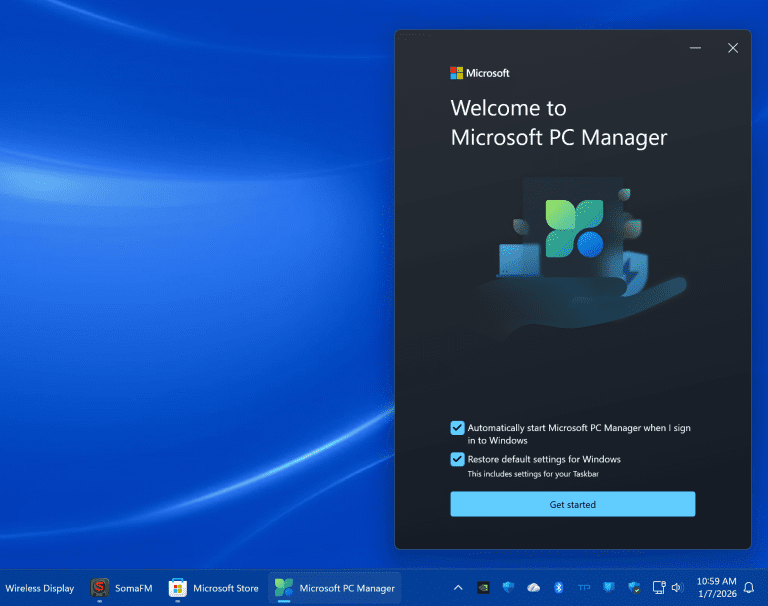Expand hidden system tray icons chevron
The width and height of the screenshot is (768, 606).
pos(458,588)
